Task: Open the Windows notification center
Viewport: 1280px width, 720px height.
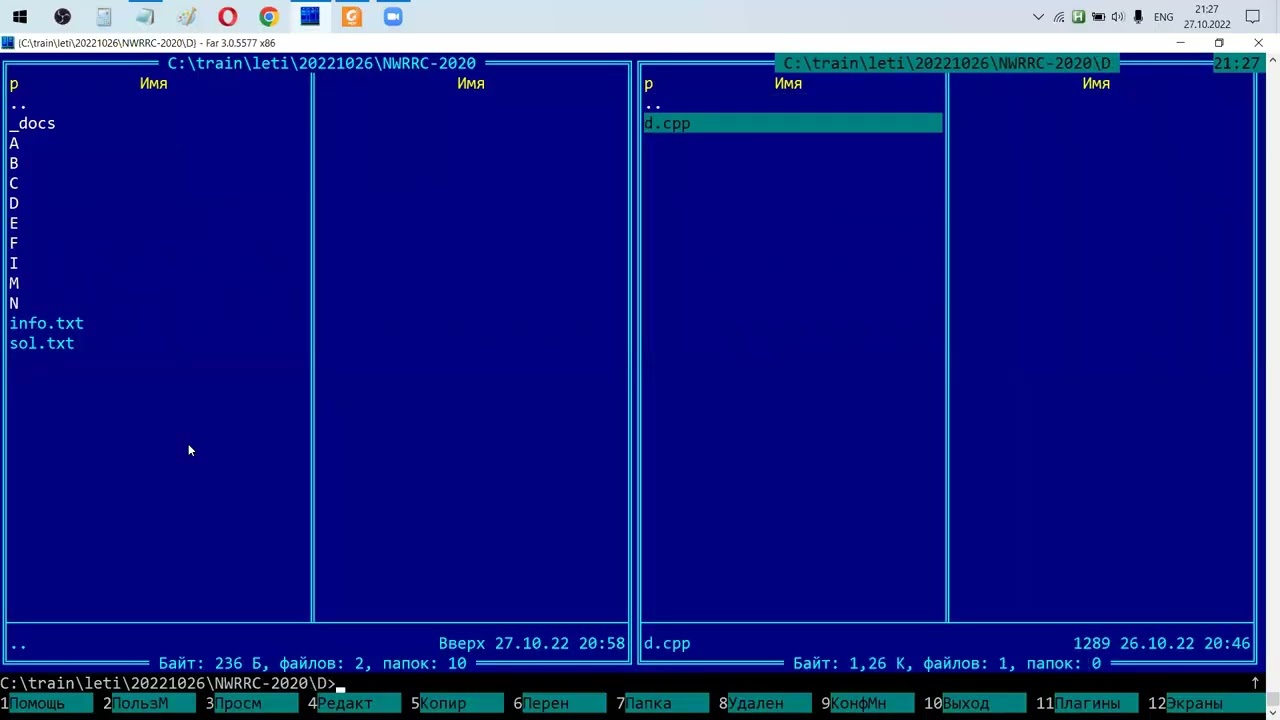Action: click(x=1253, y=17)
